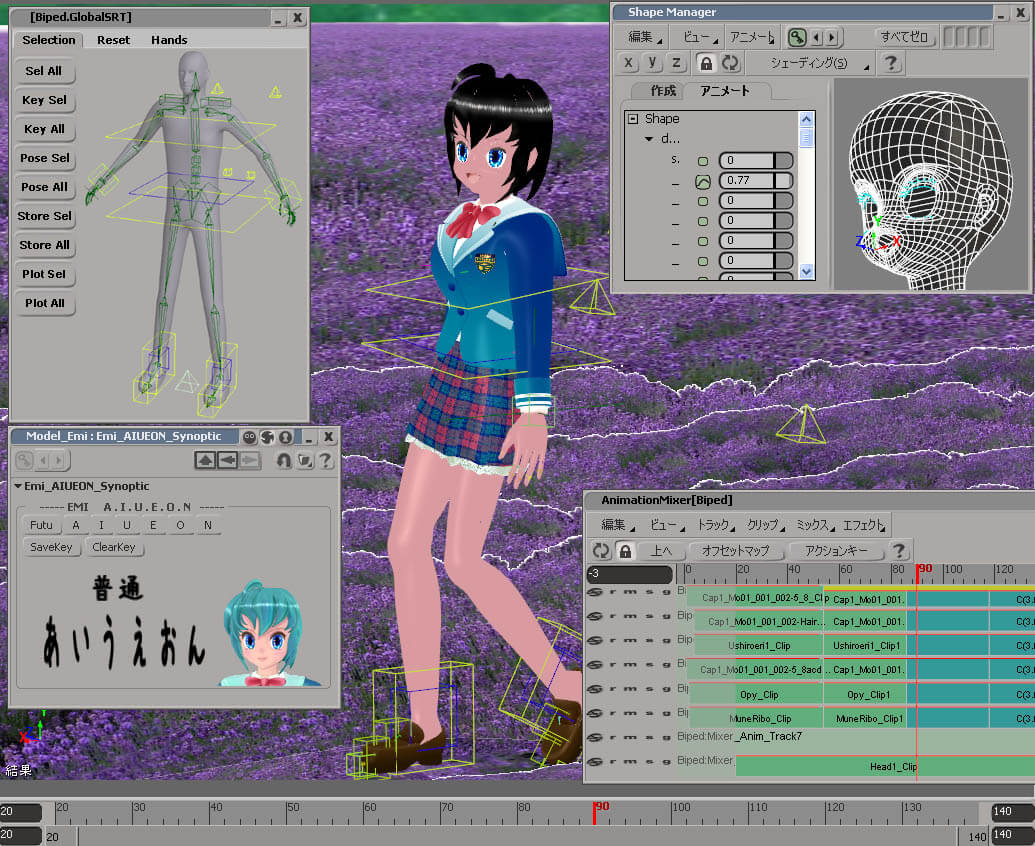
Task: Switch to the Hands tab
Action: coord(169,40)
